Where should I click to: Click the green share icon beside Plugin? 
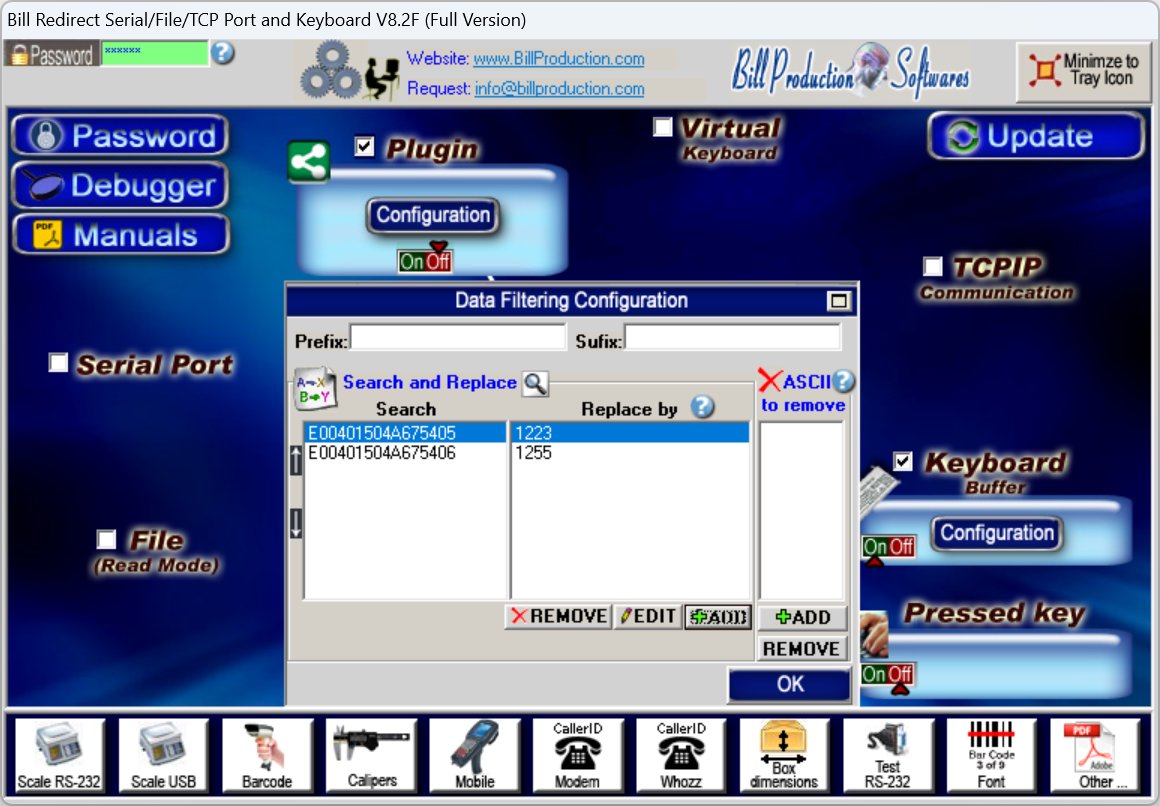[308, 161]
